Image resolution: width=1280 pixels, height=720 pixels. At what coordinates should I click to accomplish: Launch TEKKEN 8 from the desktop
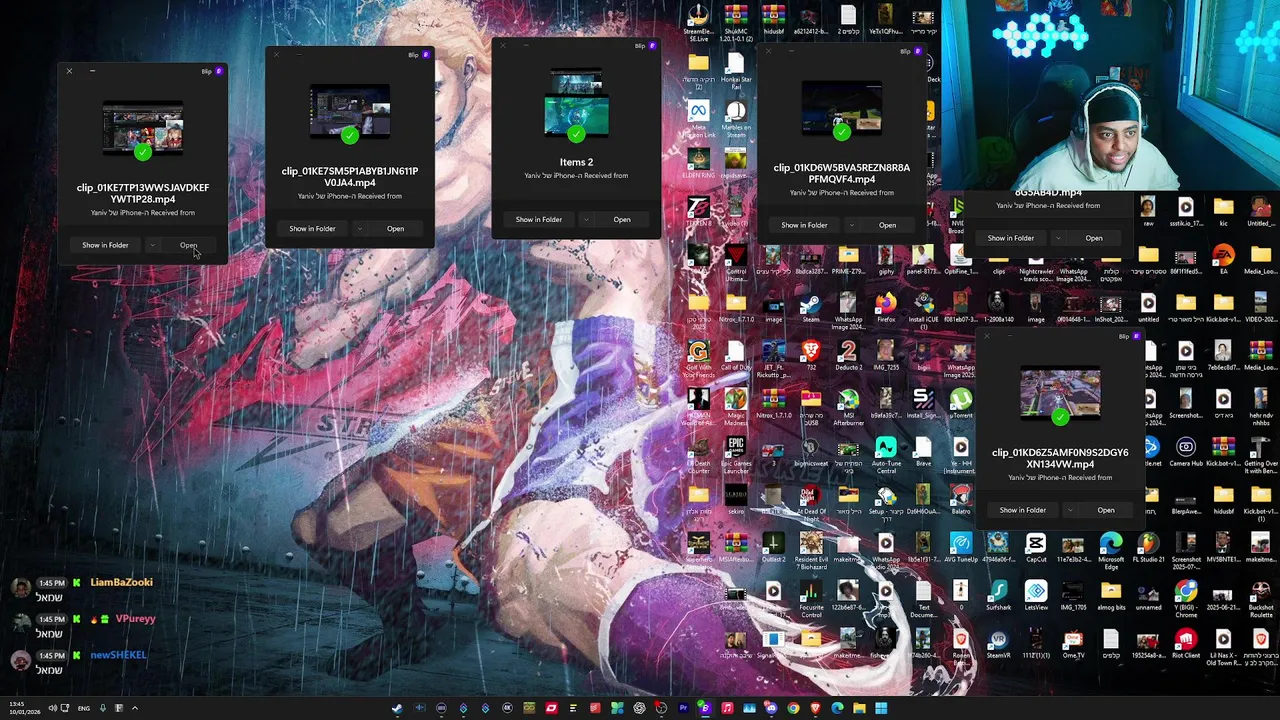(698, 211)
